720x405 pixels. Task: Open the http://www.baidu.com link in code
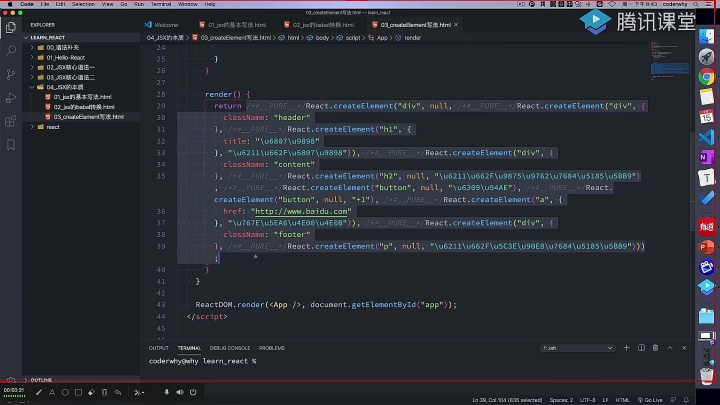[x=301, y=211]
